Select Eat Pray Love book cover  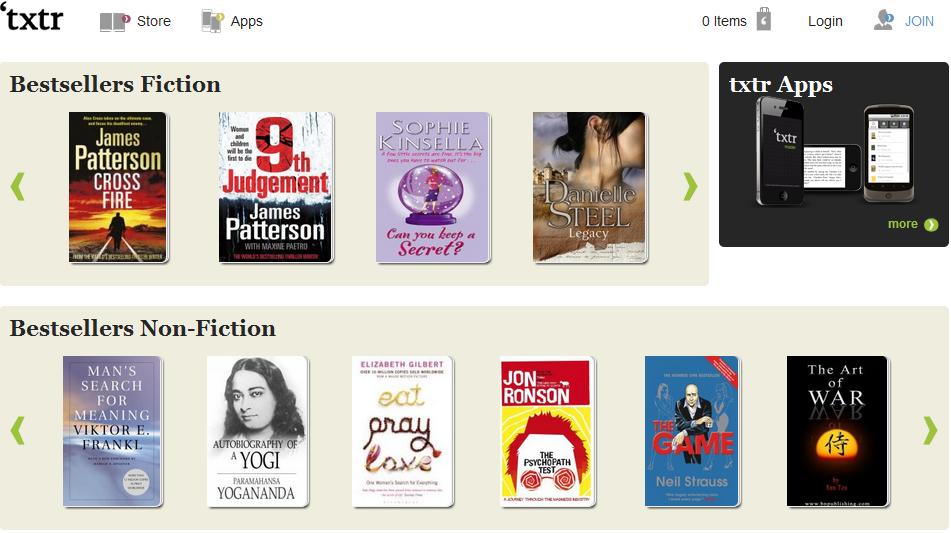click(x=402, y=431)
